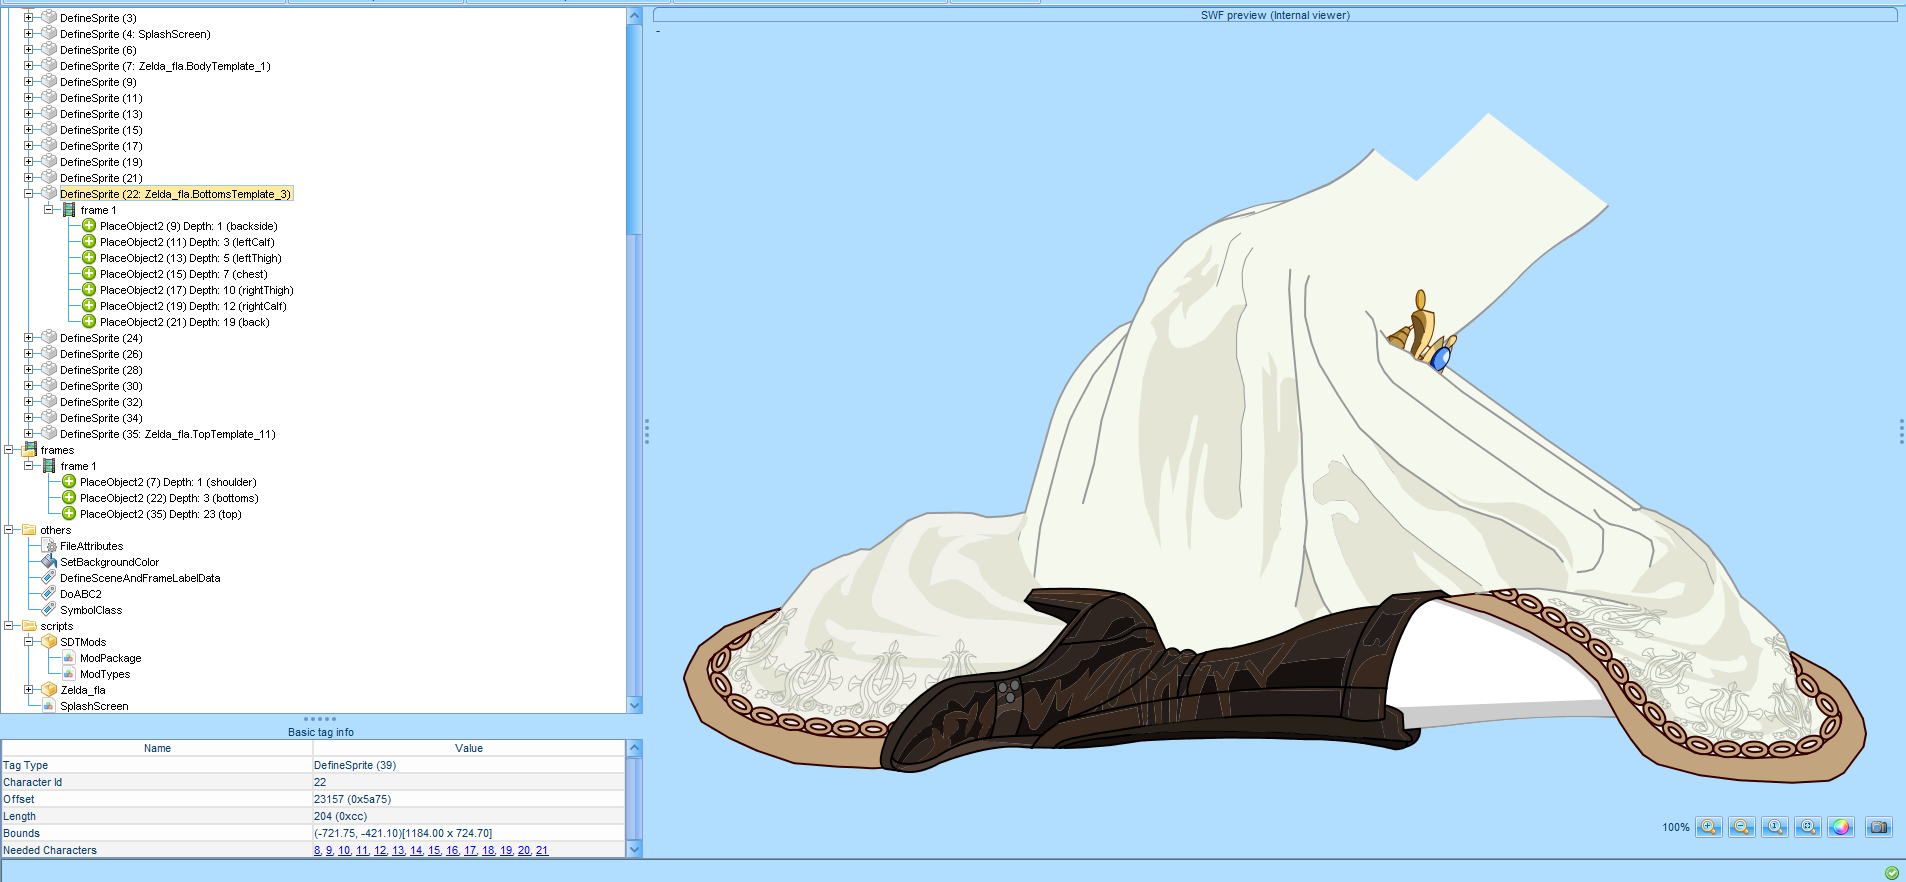Open needed character link 21
Image resolution: width=1906 pixels, height=882 pixels.
click(x=542, y=850)
